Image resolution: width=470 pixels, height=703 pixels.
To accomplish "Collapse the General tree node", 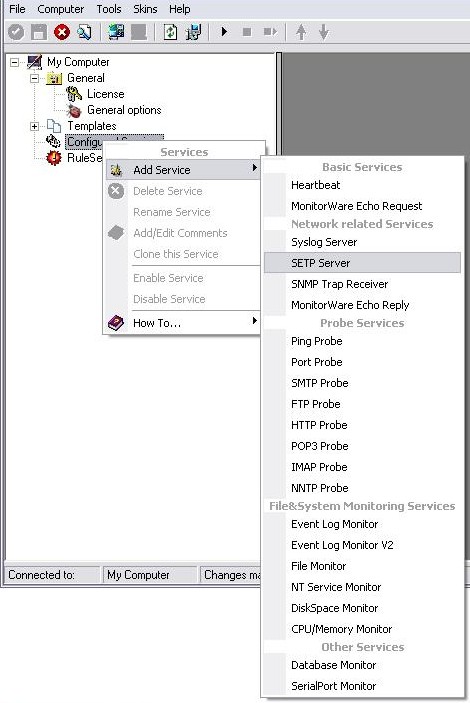I will click(35, 78).
